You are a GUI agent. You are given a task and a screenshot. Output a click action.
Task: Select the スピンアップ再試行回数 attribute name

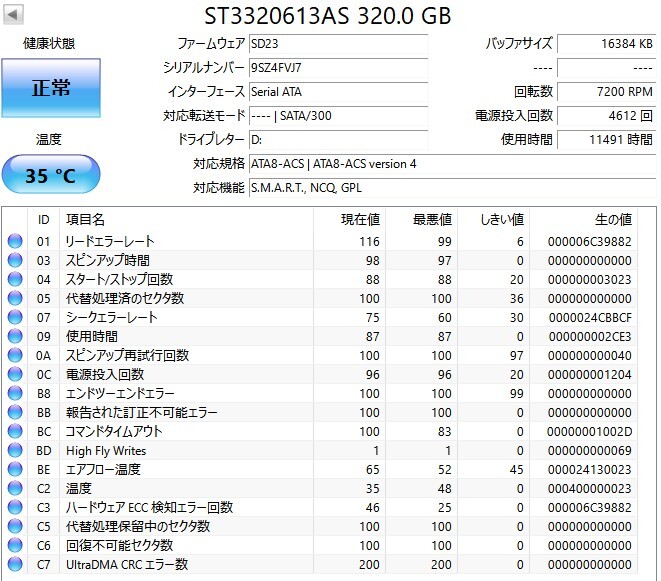[127, 355]
